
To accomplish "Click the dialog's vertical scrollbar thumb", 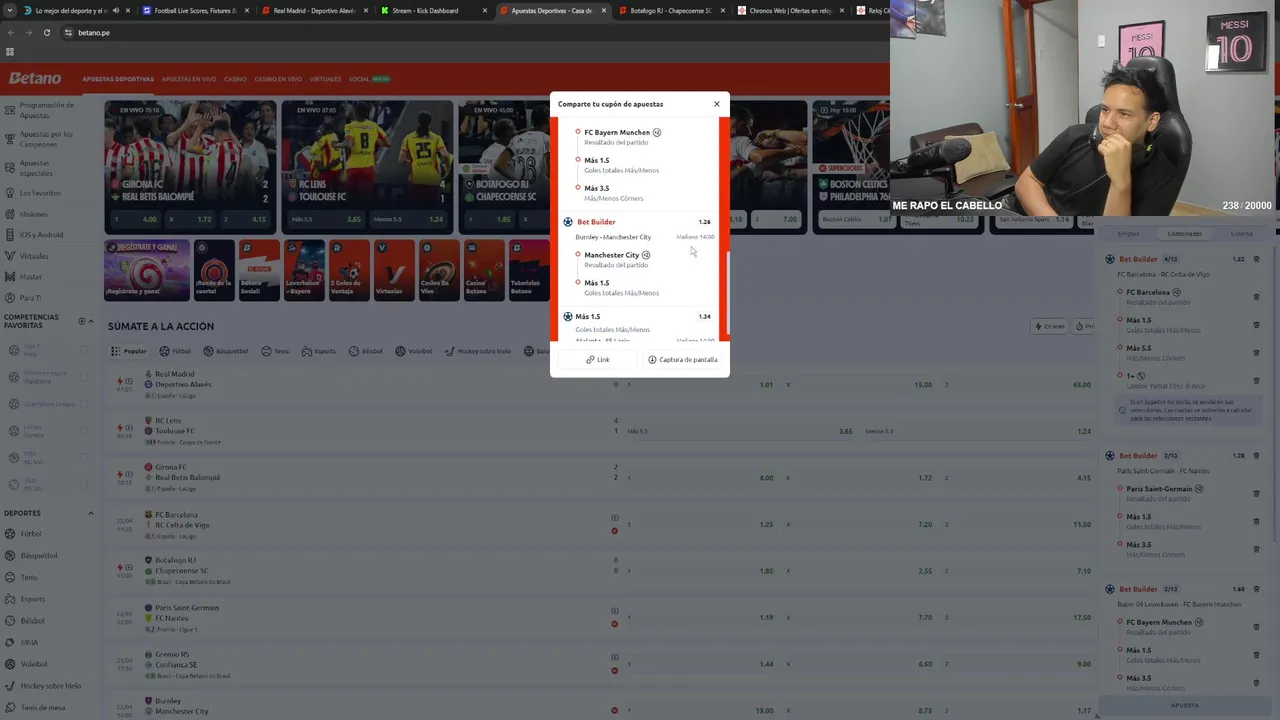I will point(727,291).
